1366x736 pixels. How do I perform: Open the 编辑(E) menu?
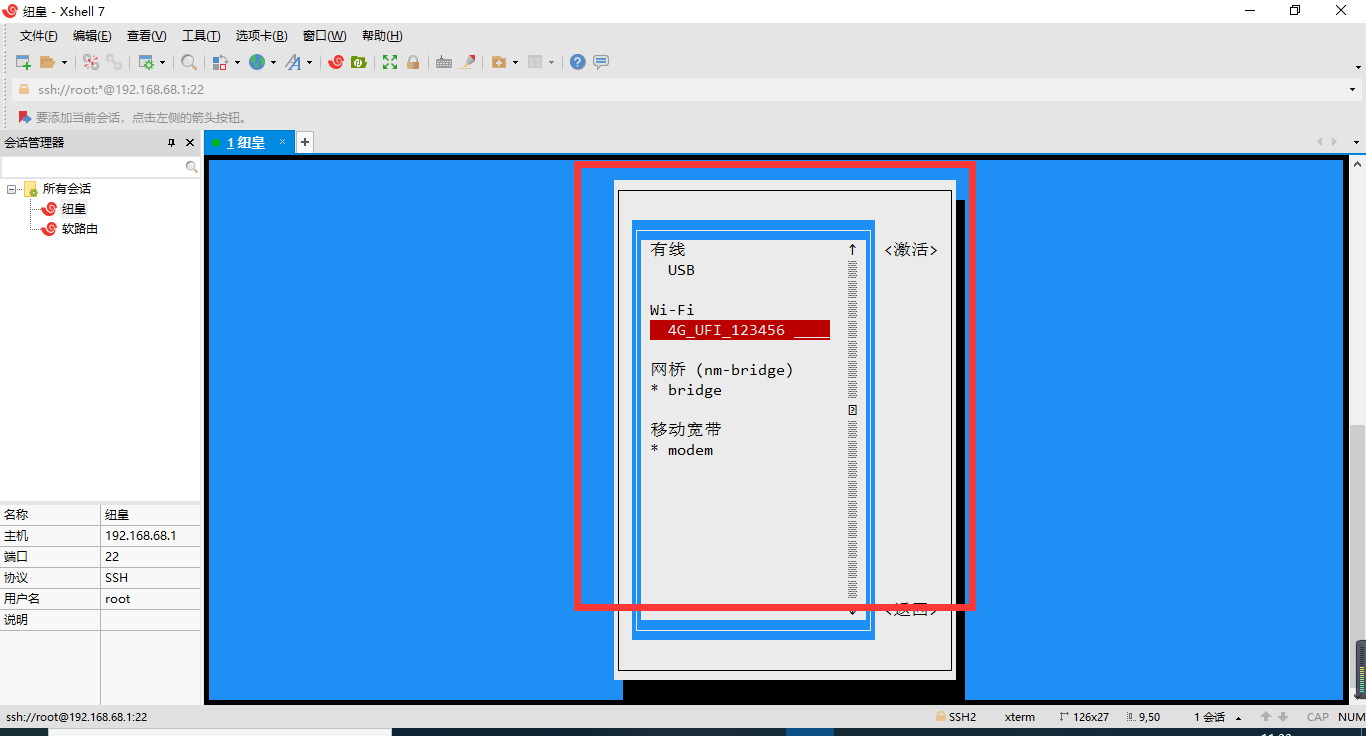pyautogui.click(x=92, y=36)
